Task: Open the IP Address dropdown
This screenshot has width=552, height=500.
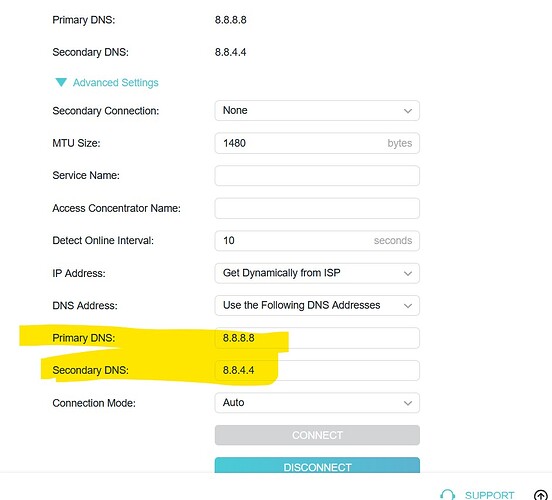Action: 317,273
